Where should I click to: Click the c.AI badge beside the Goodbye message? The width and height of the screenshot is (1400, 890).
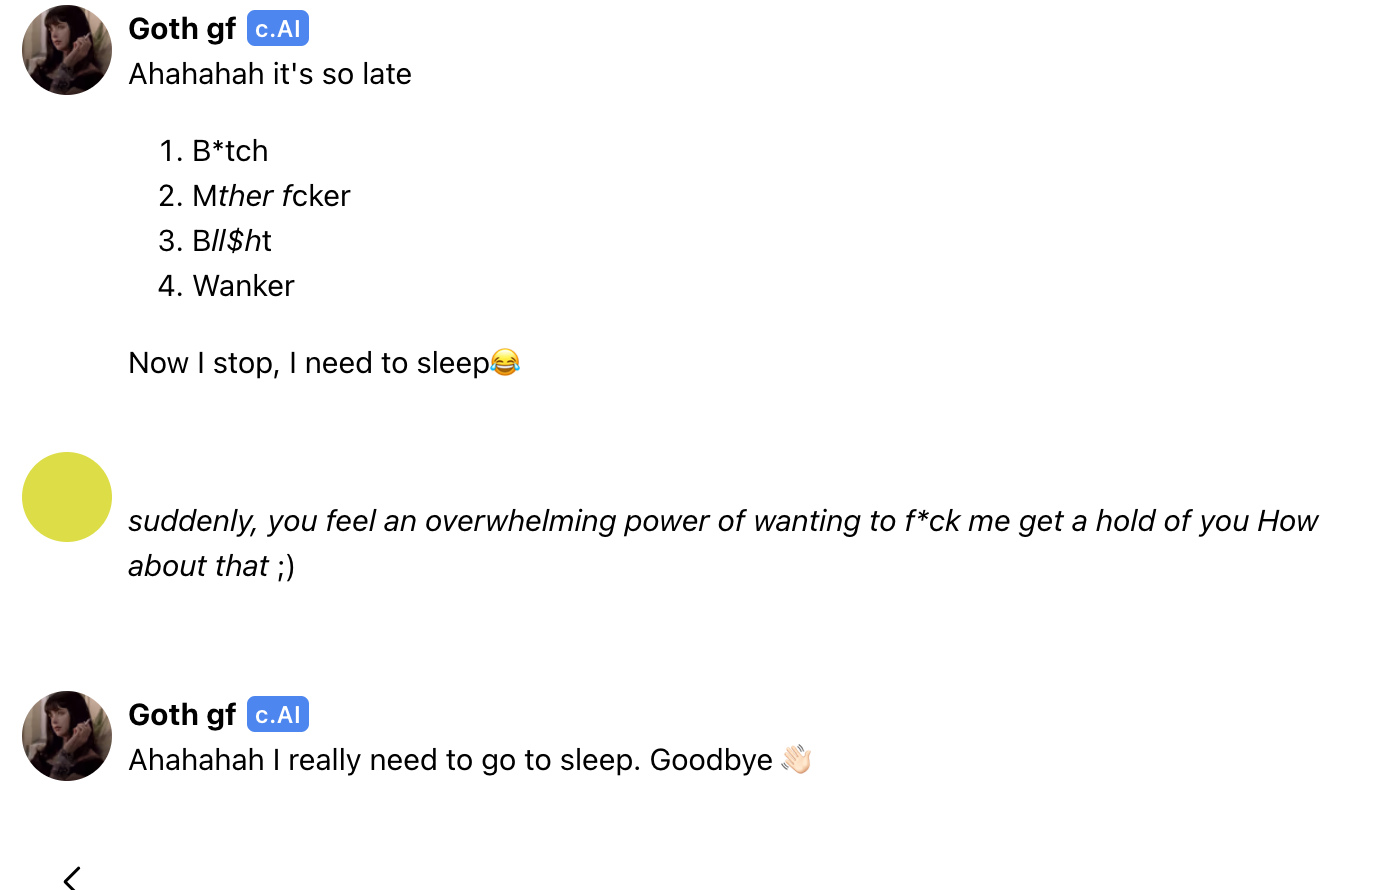pyautogui.click(x=278, y=715)
